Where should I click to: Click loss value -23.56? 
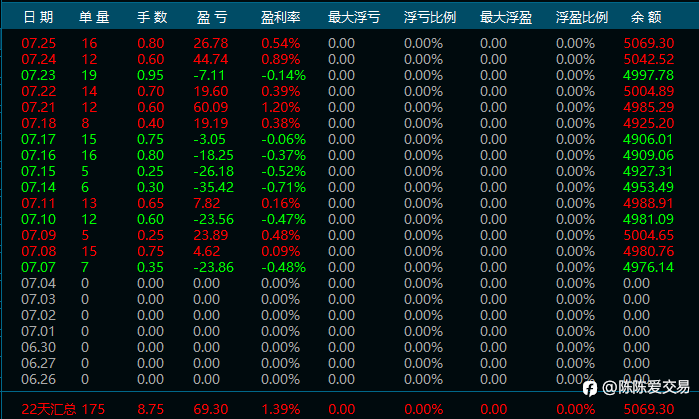(214, 219)
